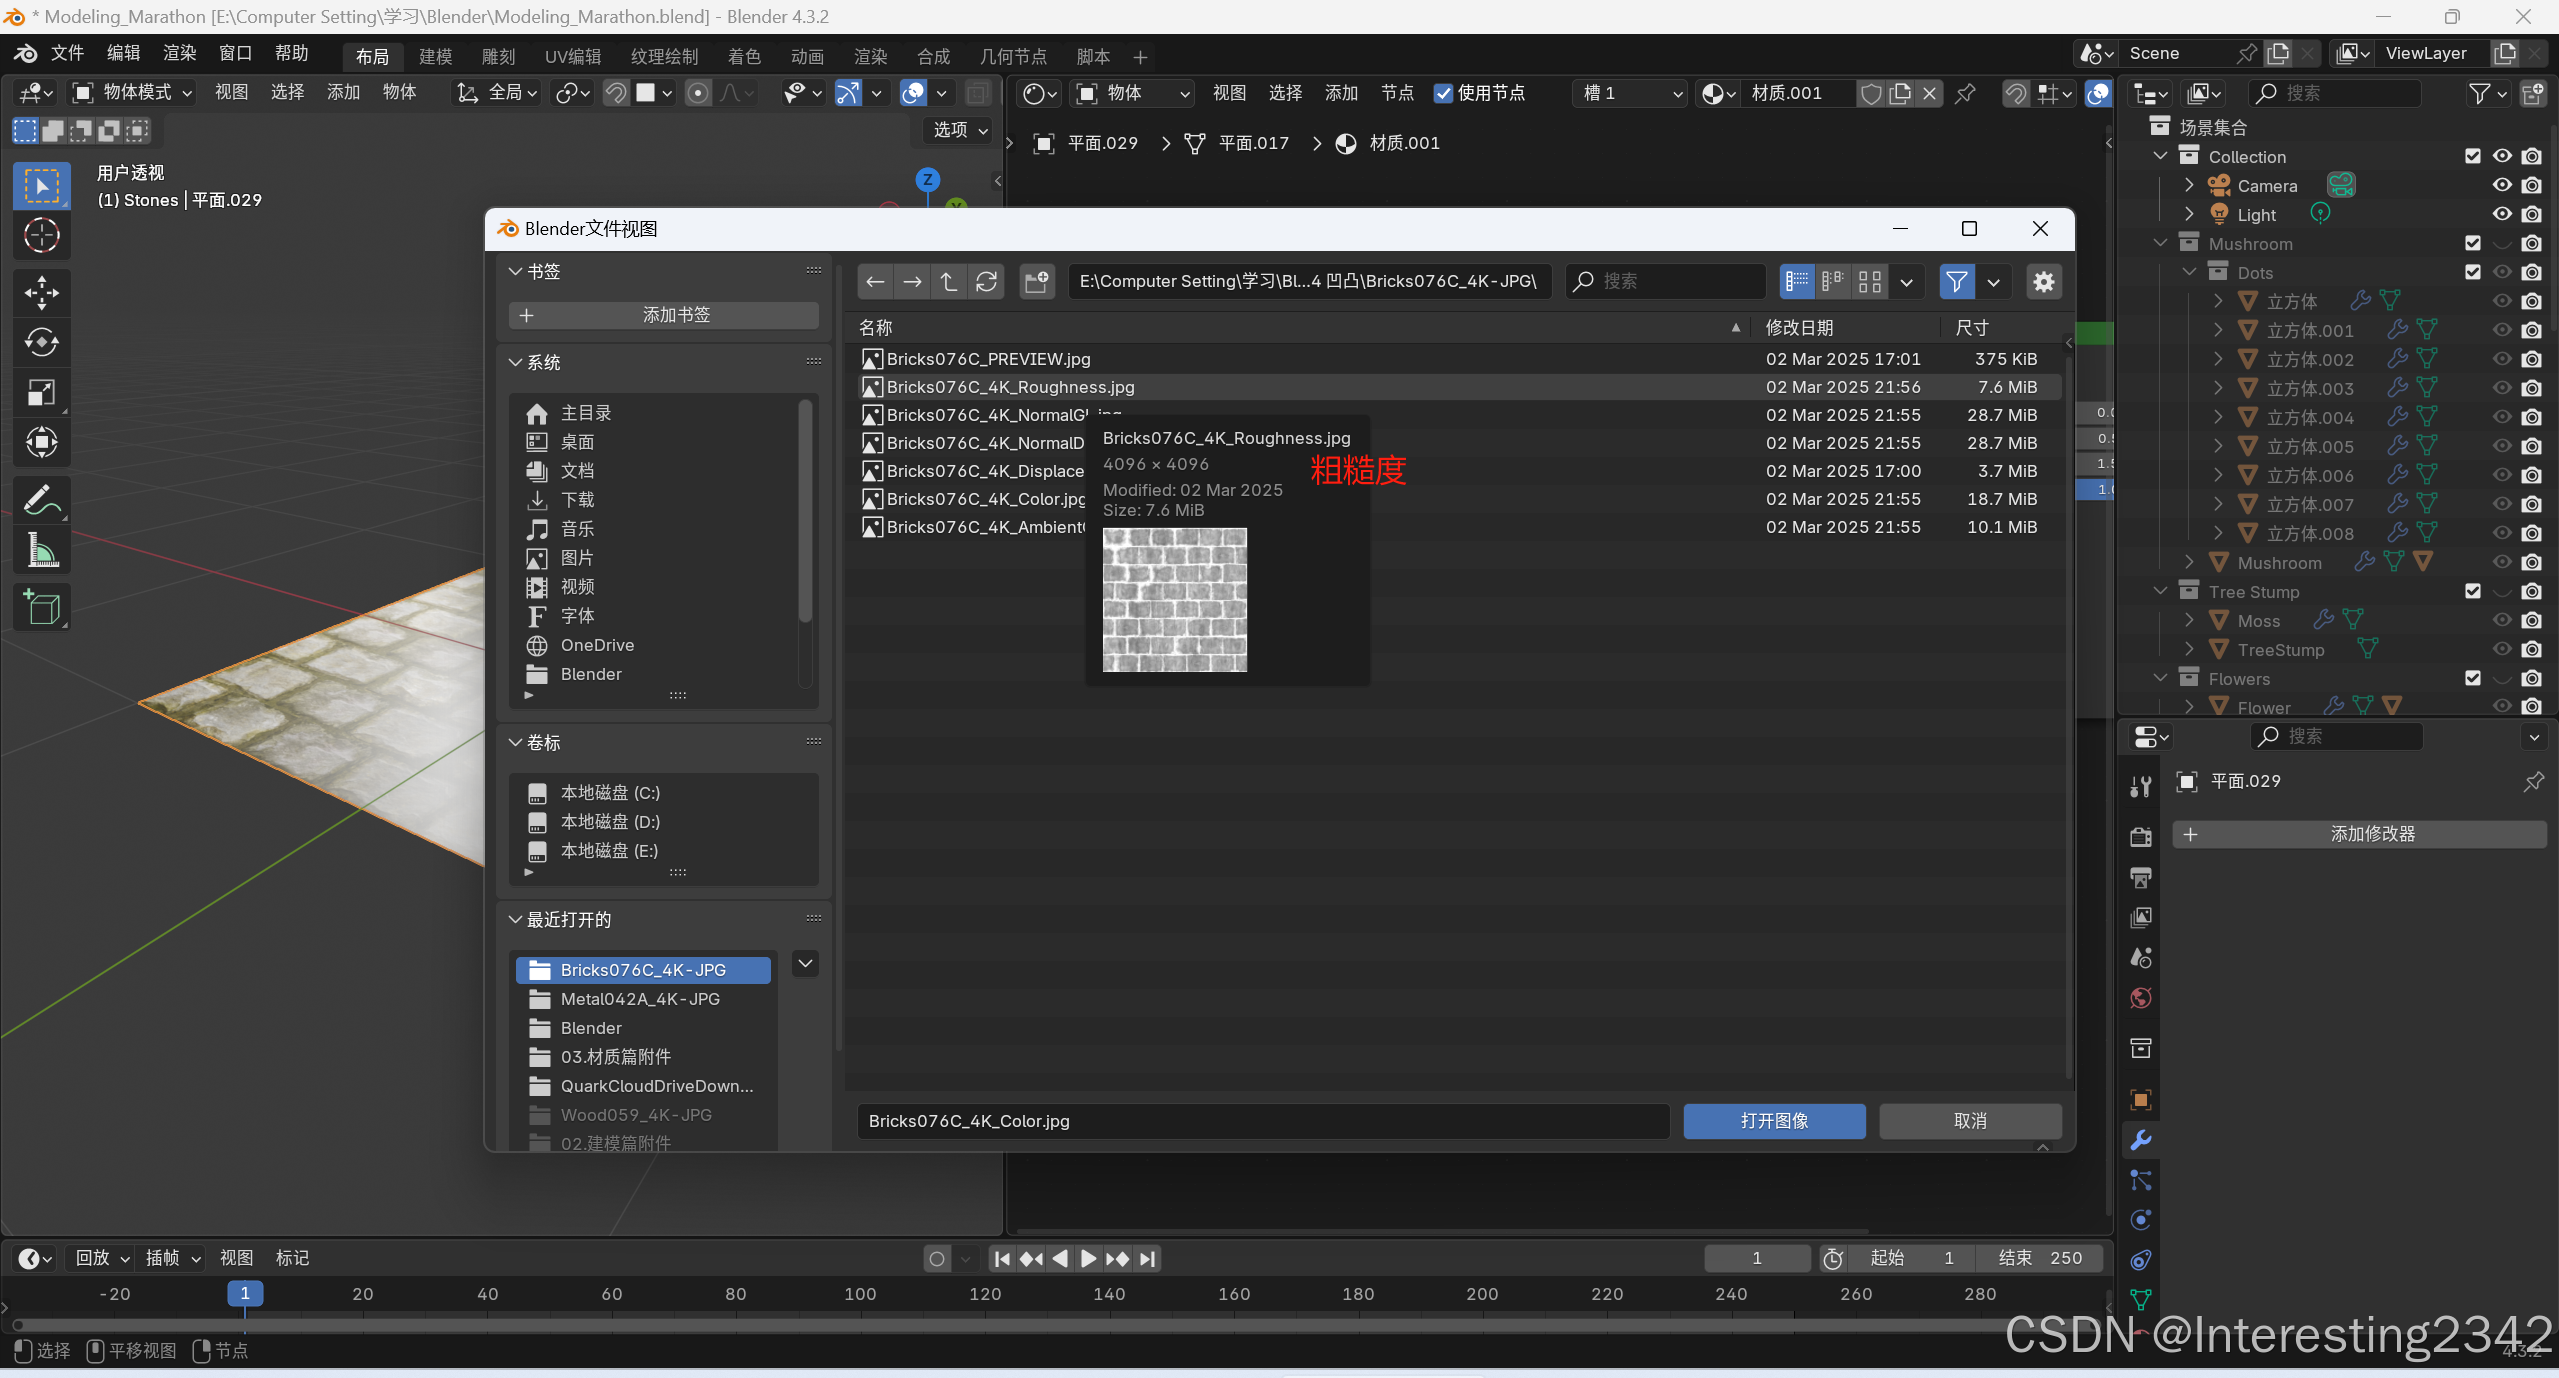Screen dimensions: 2559x1378
Task: Toggle the Use Nodes checkbox
Action: tap(1443, 93)
